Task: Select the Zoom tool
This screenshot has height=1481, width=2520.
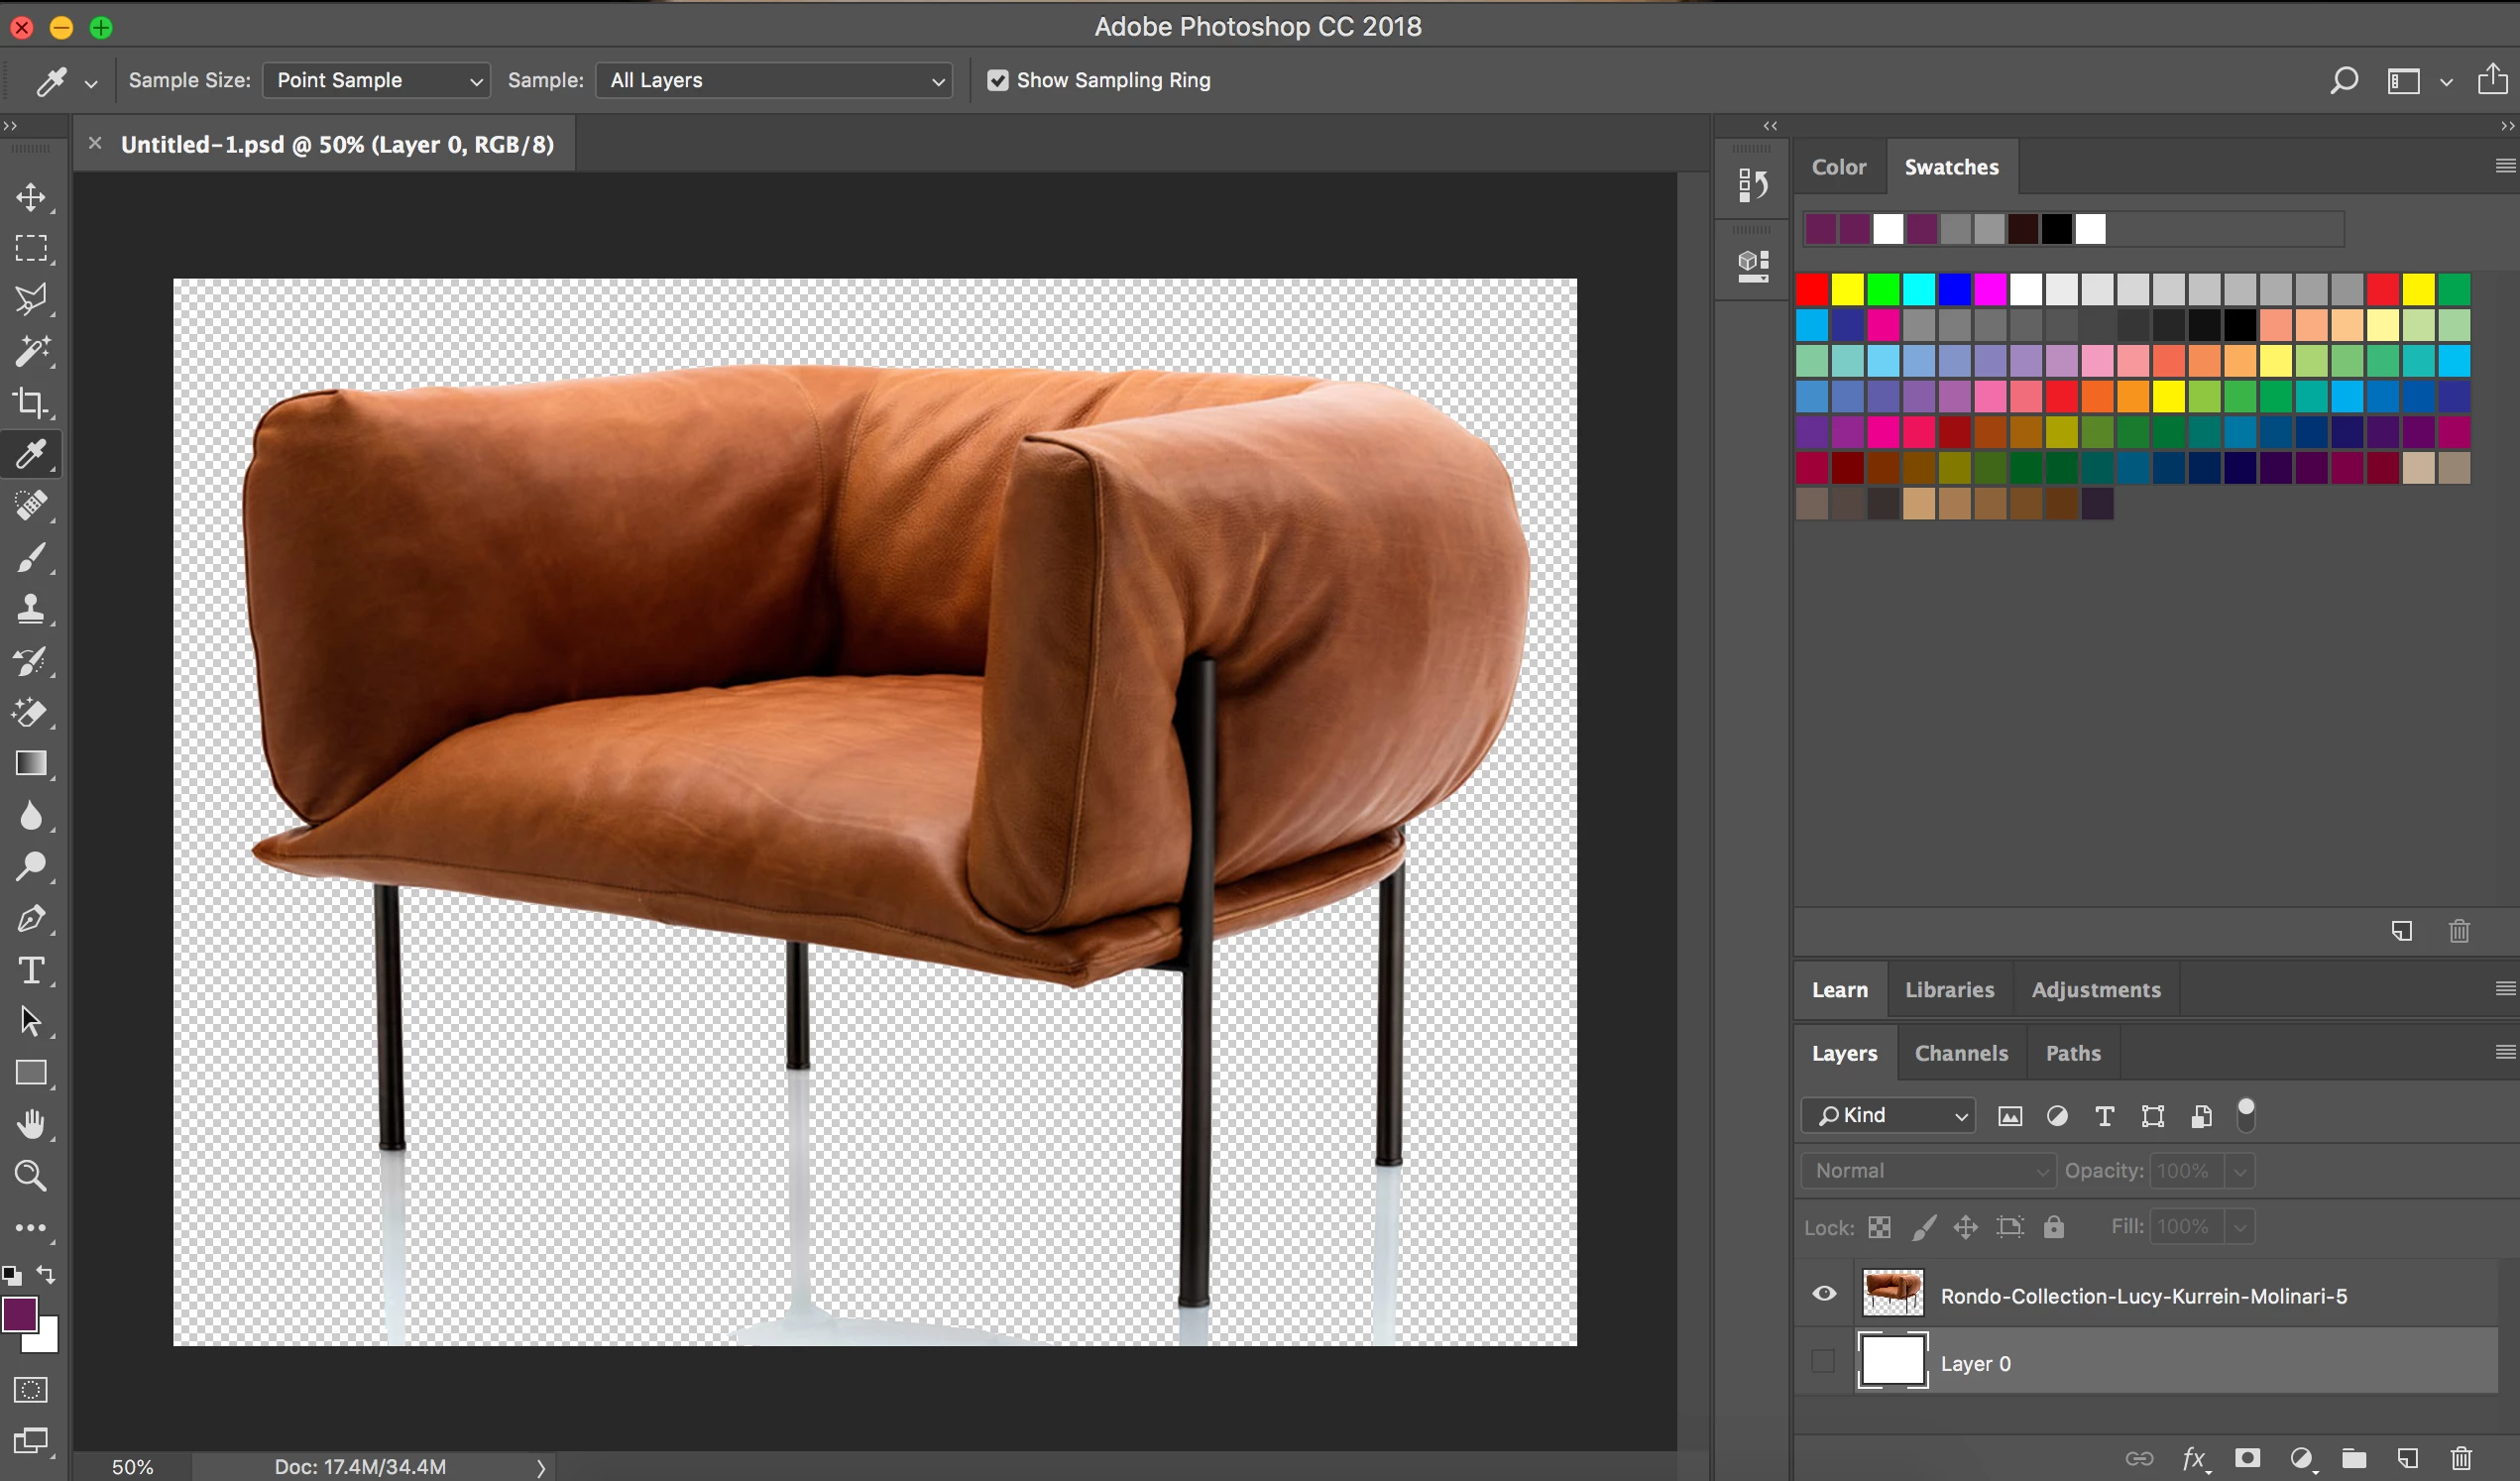Action: [30, 1176]
